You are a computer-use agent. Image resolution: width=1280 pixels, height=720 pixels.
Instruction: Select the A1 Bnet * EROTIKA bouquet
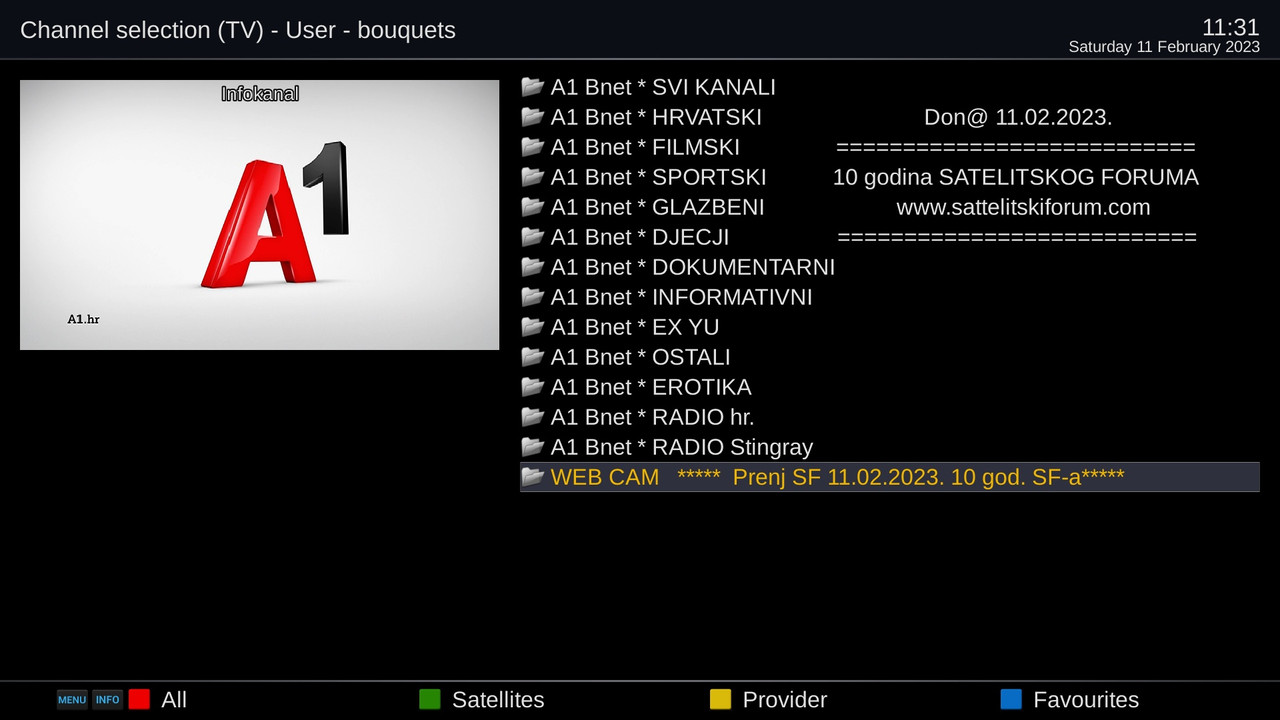pos(890,387)
